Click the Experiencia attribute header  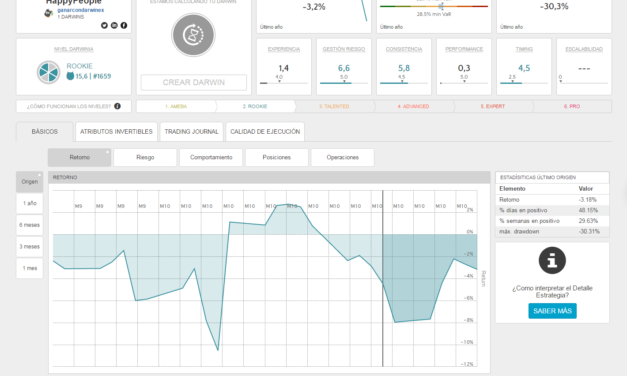284,49
